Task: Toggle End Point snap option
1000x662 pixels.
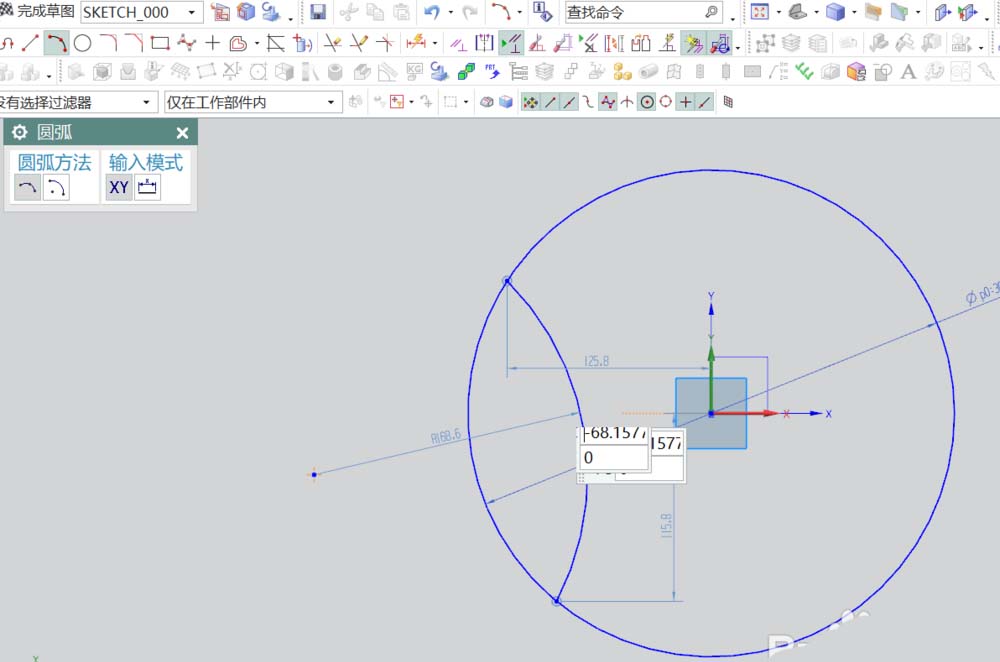Action: pos(550,102)
